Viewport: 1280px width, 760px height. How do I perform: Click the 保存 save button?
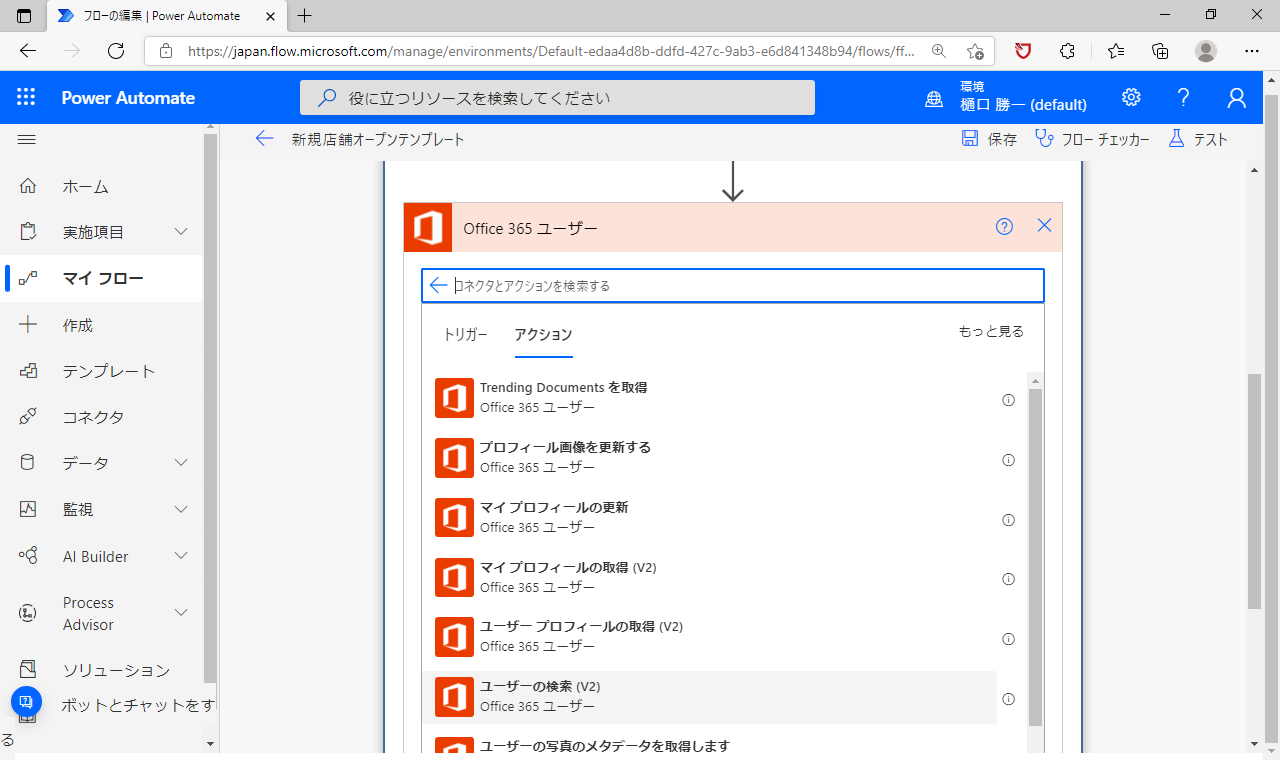989,139
